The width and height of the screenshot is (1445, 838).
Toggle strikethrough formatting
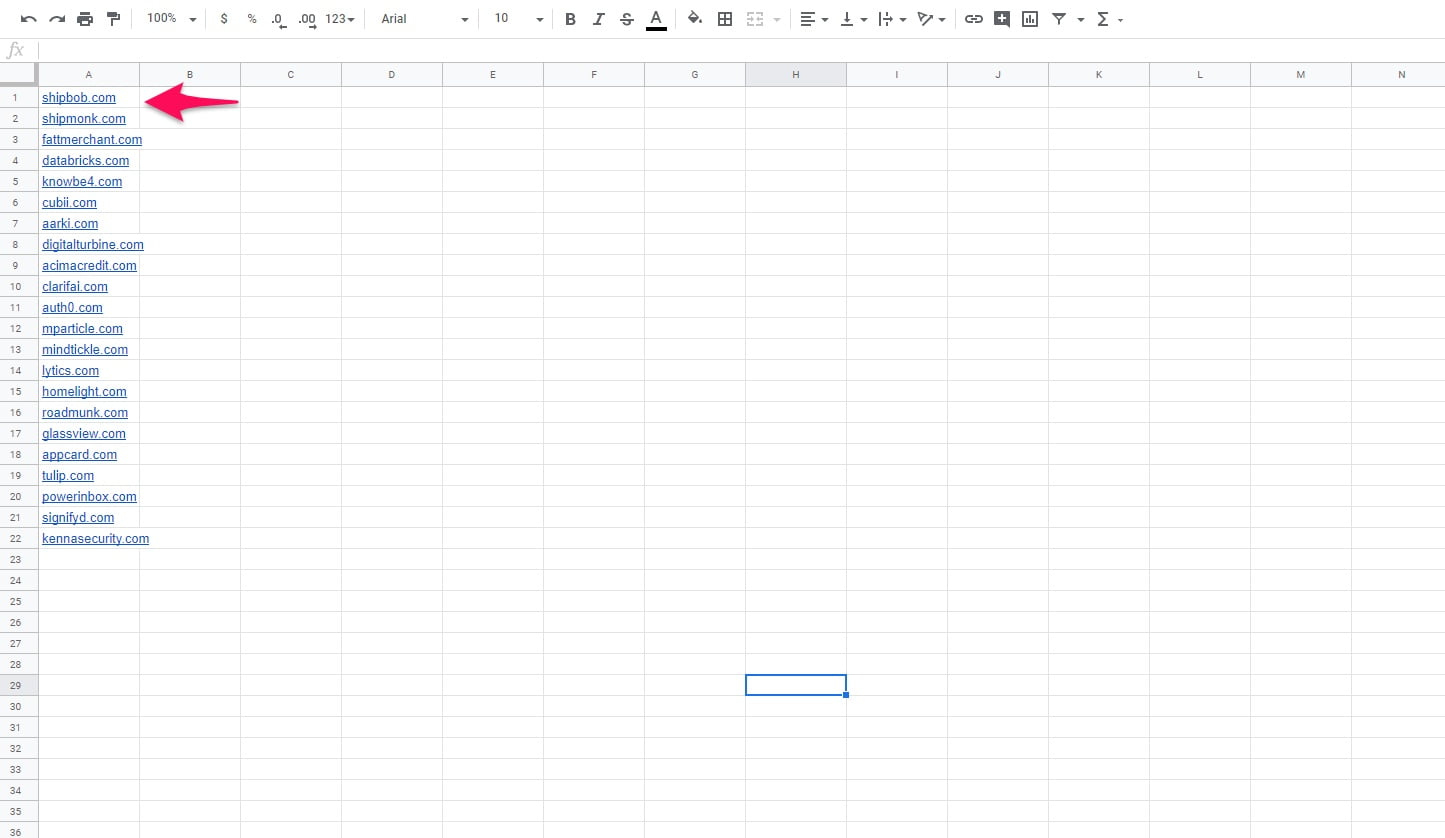click(x=626, y=19)
